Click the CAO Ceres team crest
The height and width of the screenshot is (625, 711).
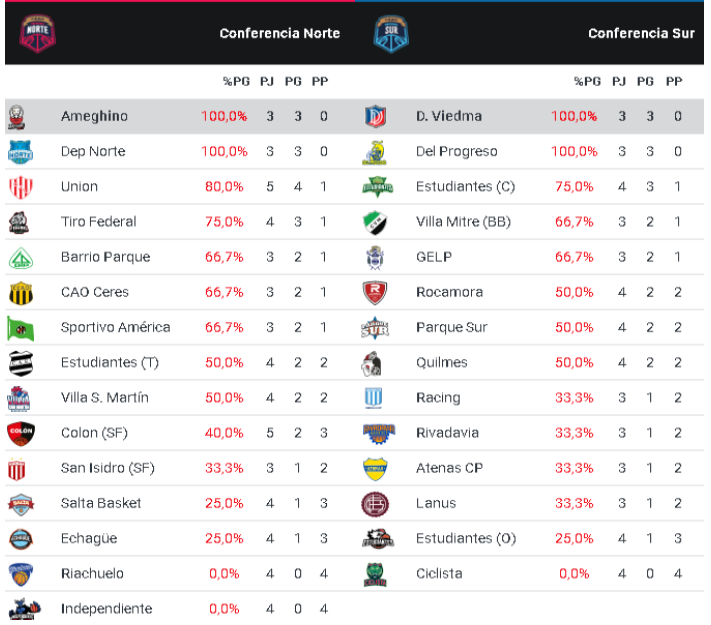[21, 293]
